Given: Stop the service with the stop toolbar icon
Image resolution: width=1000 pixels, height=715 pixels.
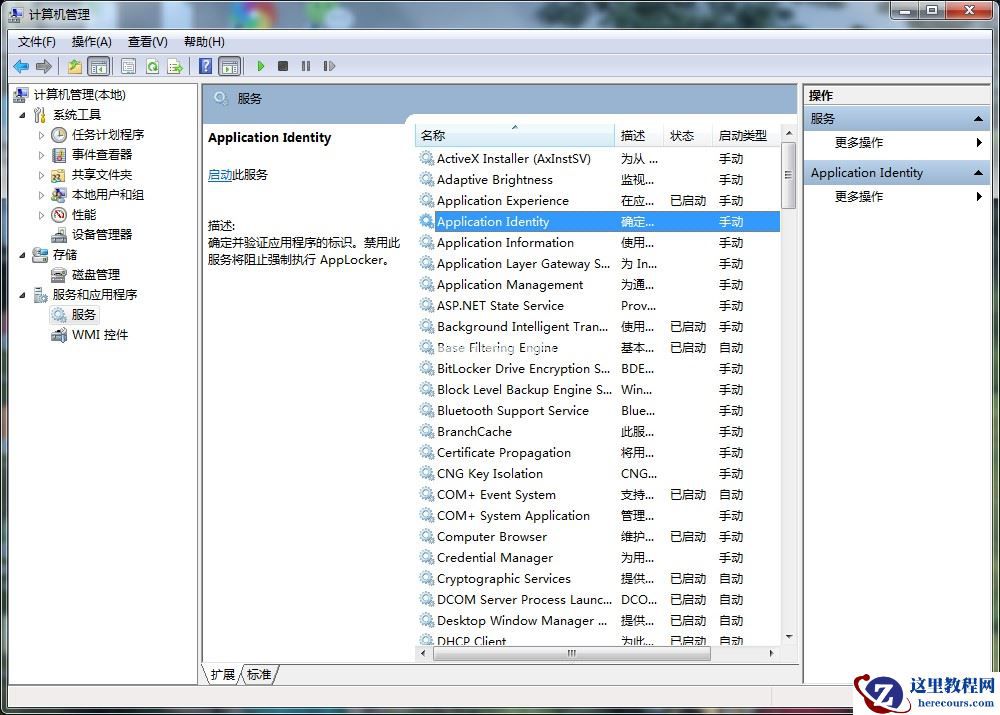Looking at the screenshot, I should click(284, 66).
